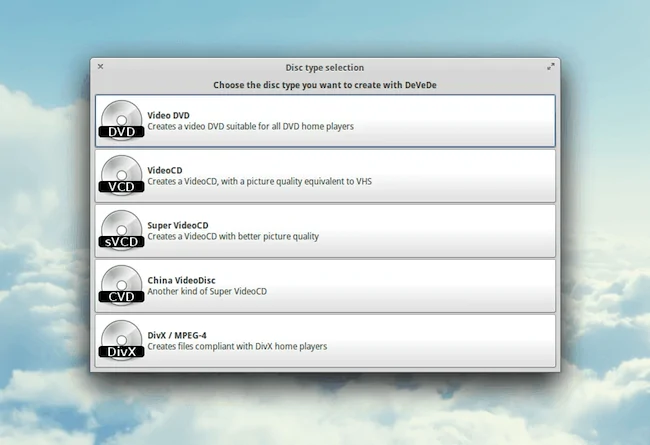Click the DVD disc icon
This screenshot has height=445, width=650.
pos(121,121)
